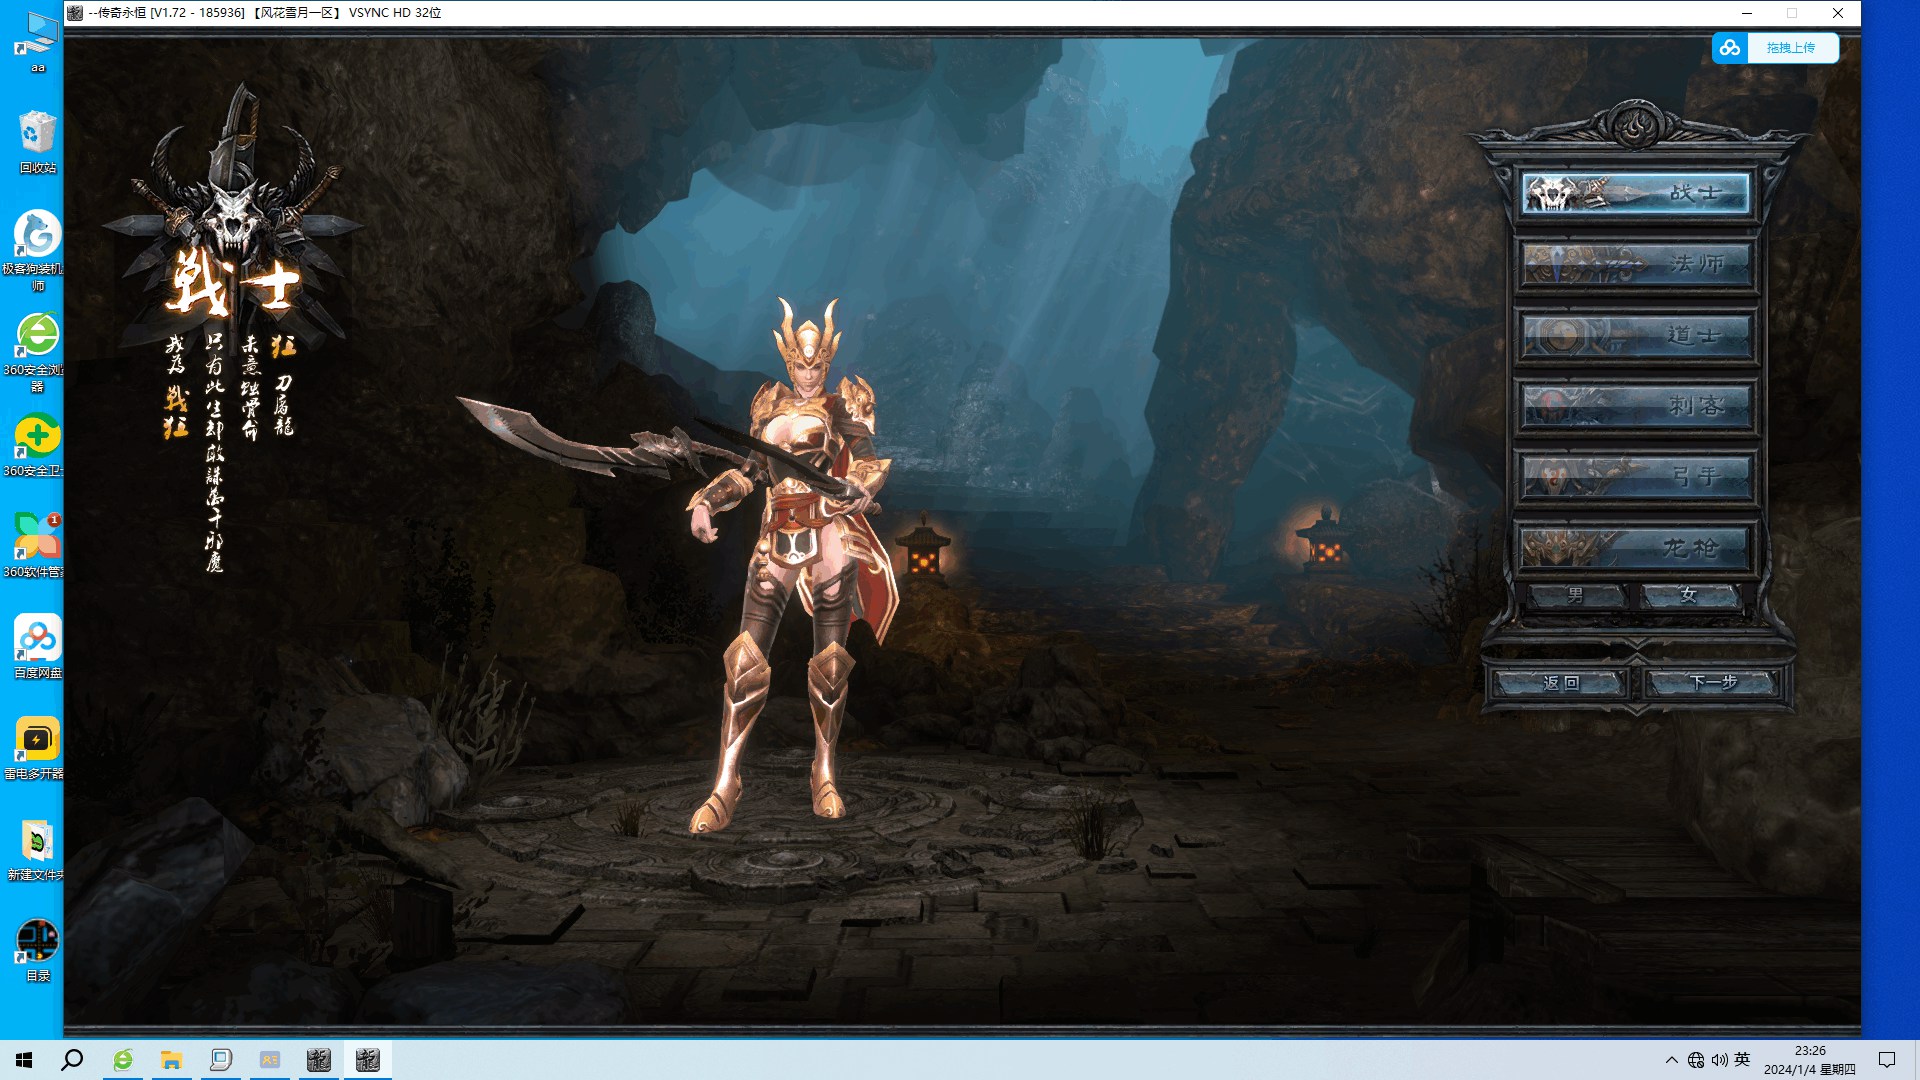Screen dimensions: 1920x1080
Task: Open File Explorer from taskbar
Action: click(172, 1060)
